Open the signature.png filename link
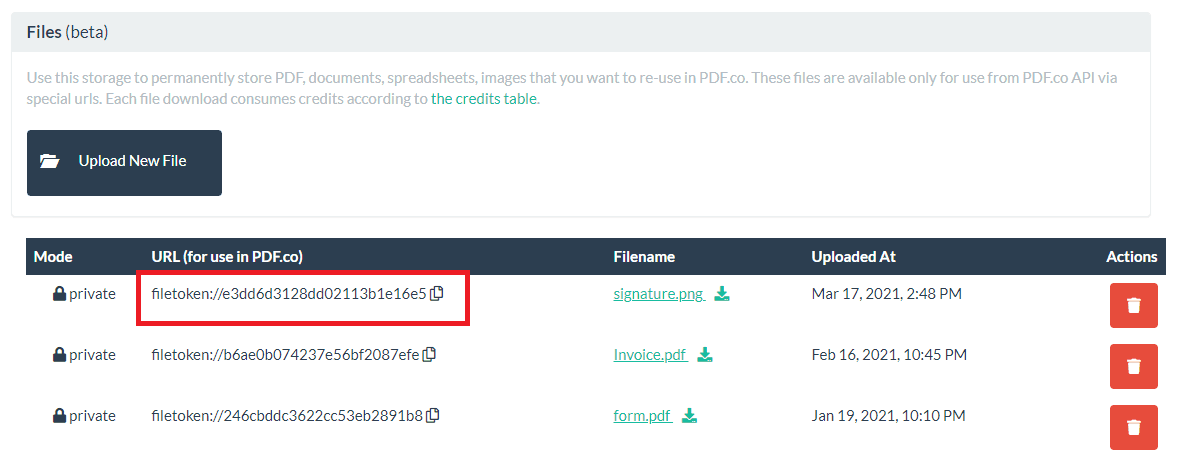This screenshot has width=1197, height=469. click(658, 294)
